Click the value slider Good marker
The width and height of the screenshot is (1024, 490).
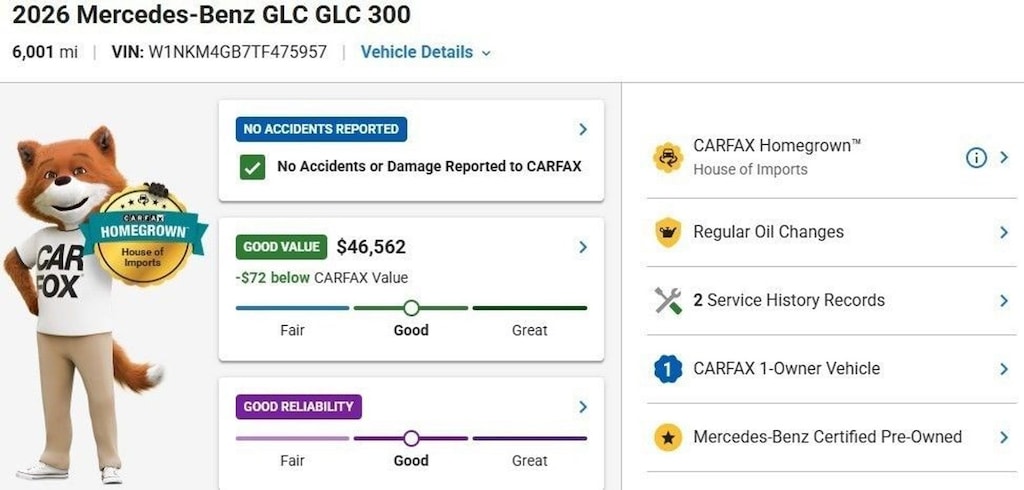[411, 308]
